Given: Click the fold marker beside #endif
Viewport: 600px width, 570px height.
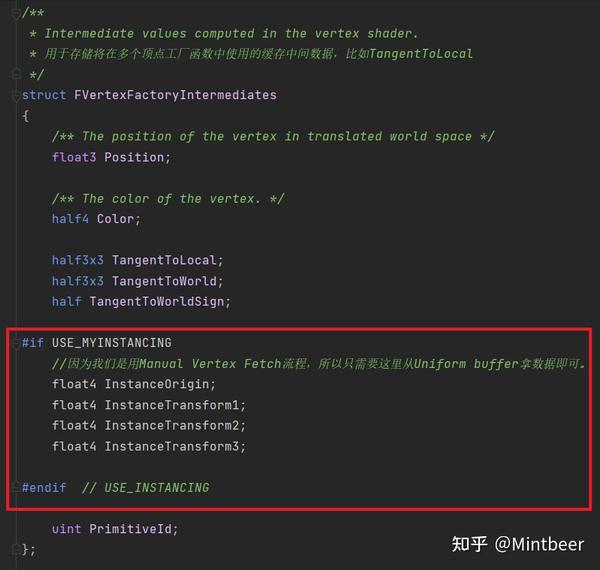Looking at the screenshot, I should coord(15,487).
